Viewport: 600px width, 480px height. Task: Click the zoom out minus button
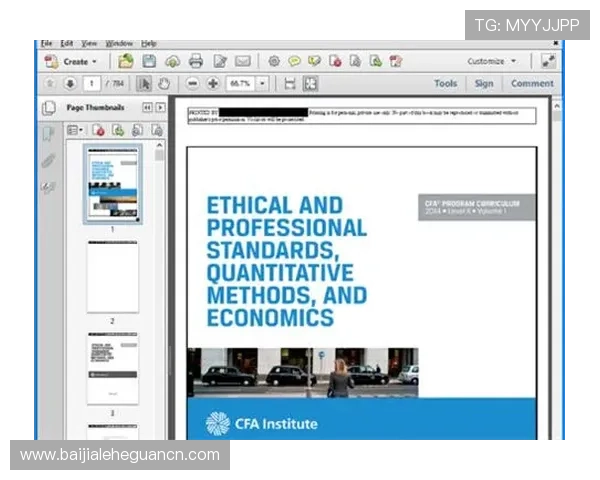pos(192,83)
